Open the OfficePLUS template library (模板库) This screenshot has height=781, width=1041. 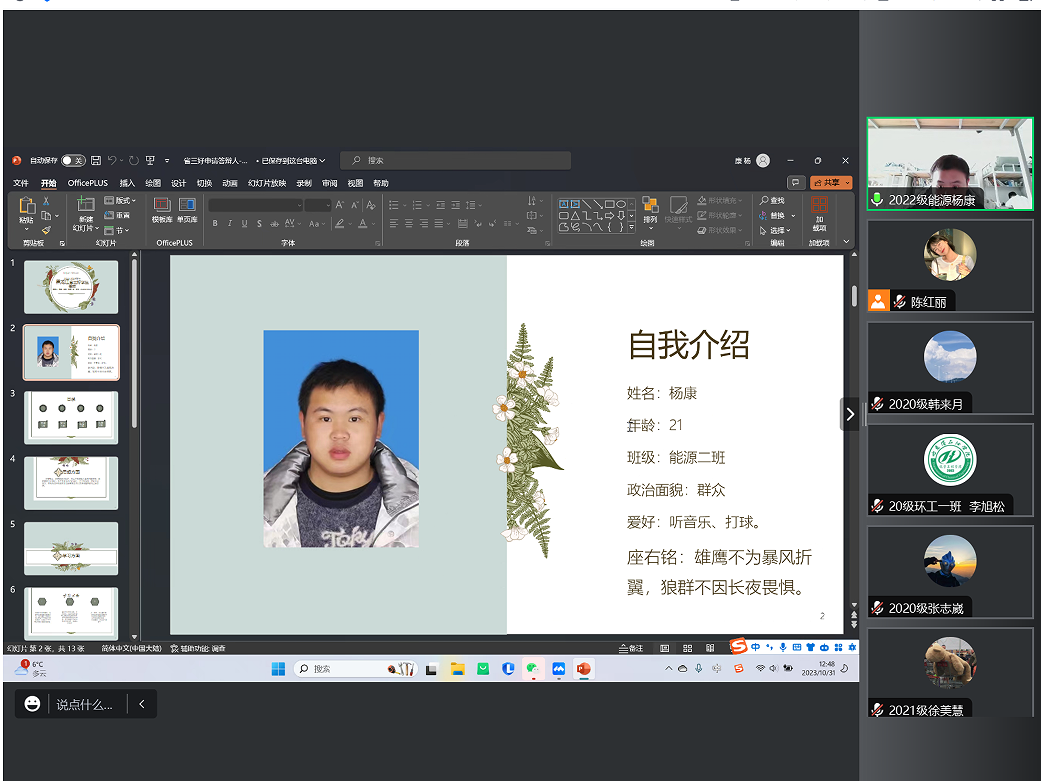(x=162, y=209)
